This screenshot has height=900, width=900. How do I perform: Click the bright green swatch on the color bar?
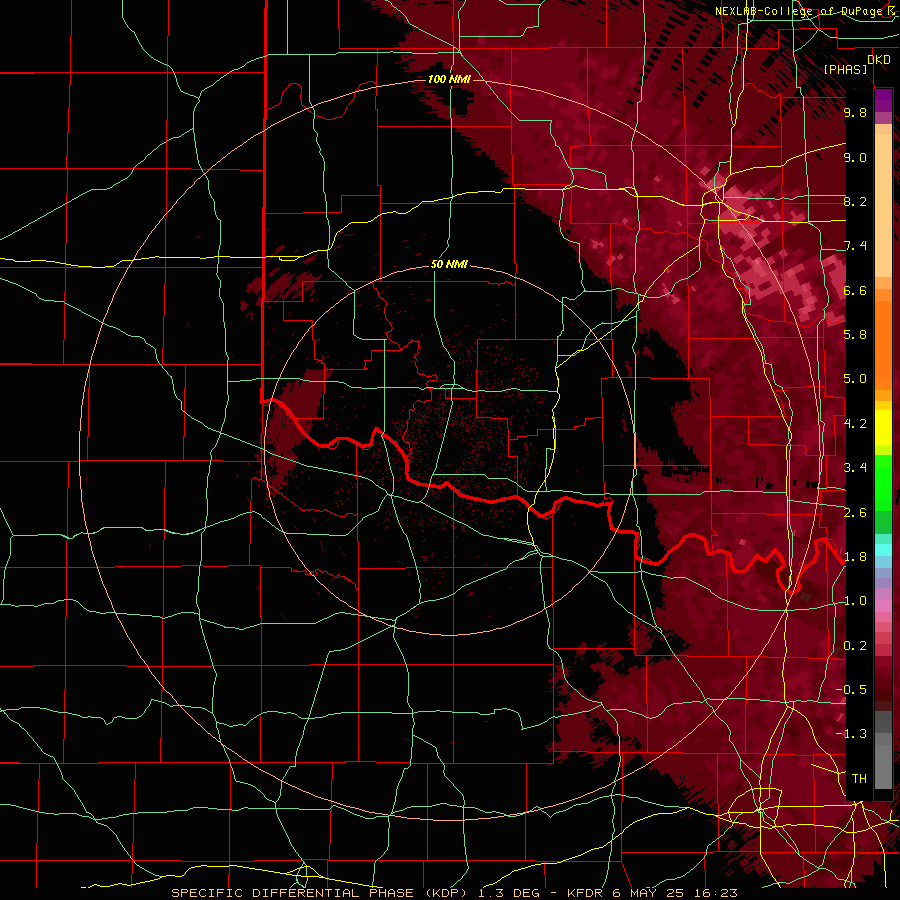tap(883, 482)
